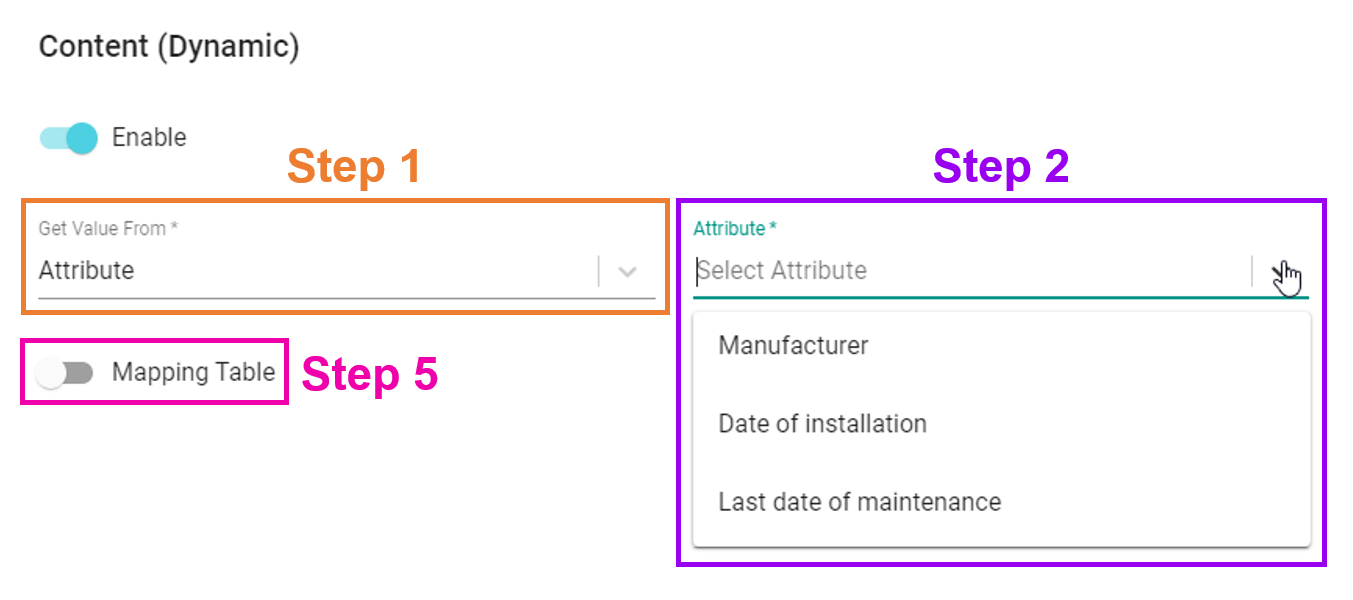Click the Content (Dynamic) section heading
Screen dimensions: 1353x600
click(169, 47)
